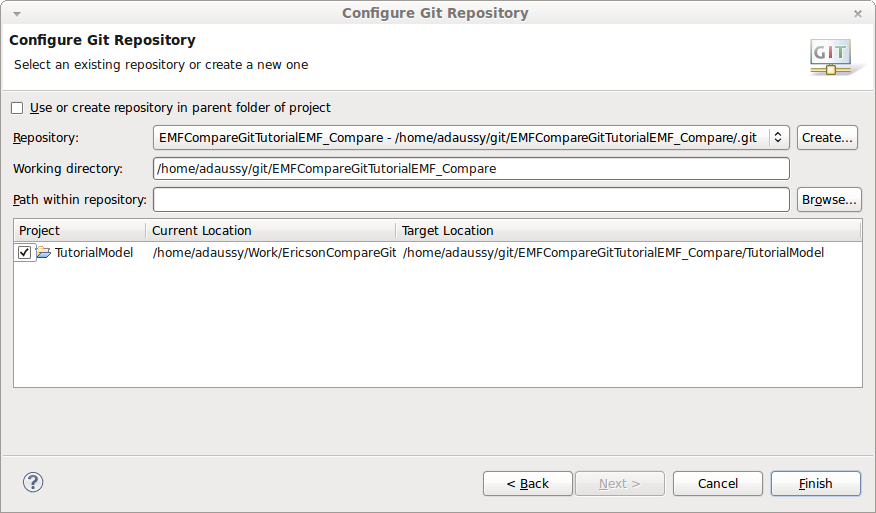Open help with the question mark icon
Screen dimensions: 876x513
33,483
